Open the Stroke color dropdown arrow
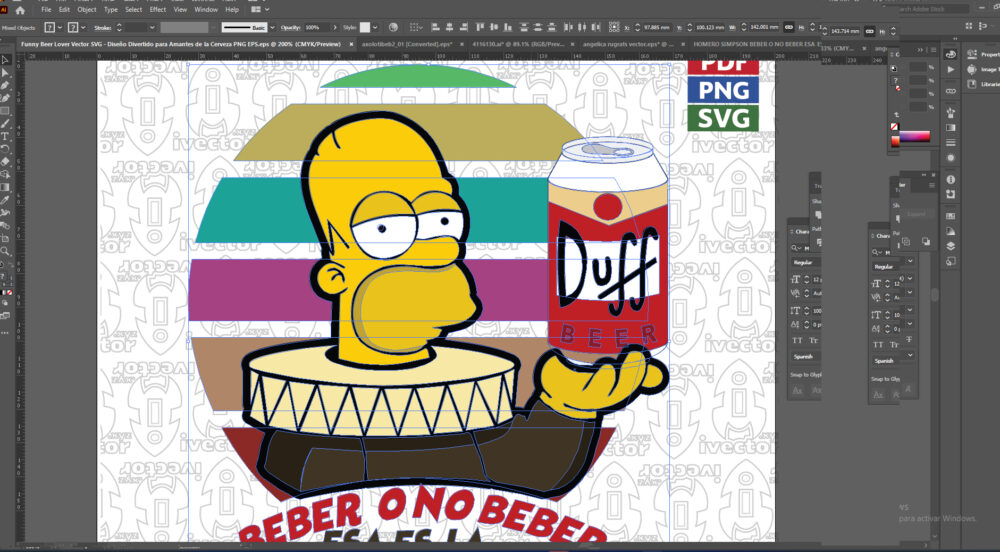 click(x=83, y=27)
